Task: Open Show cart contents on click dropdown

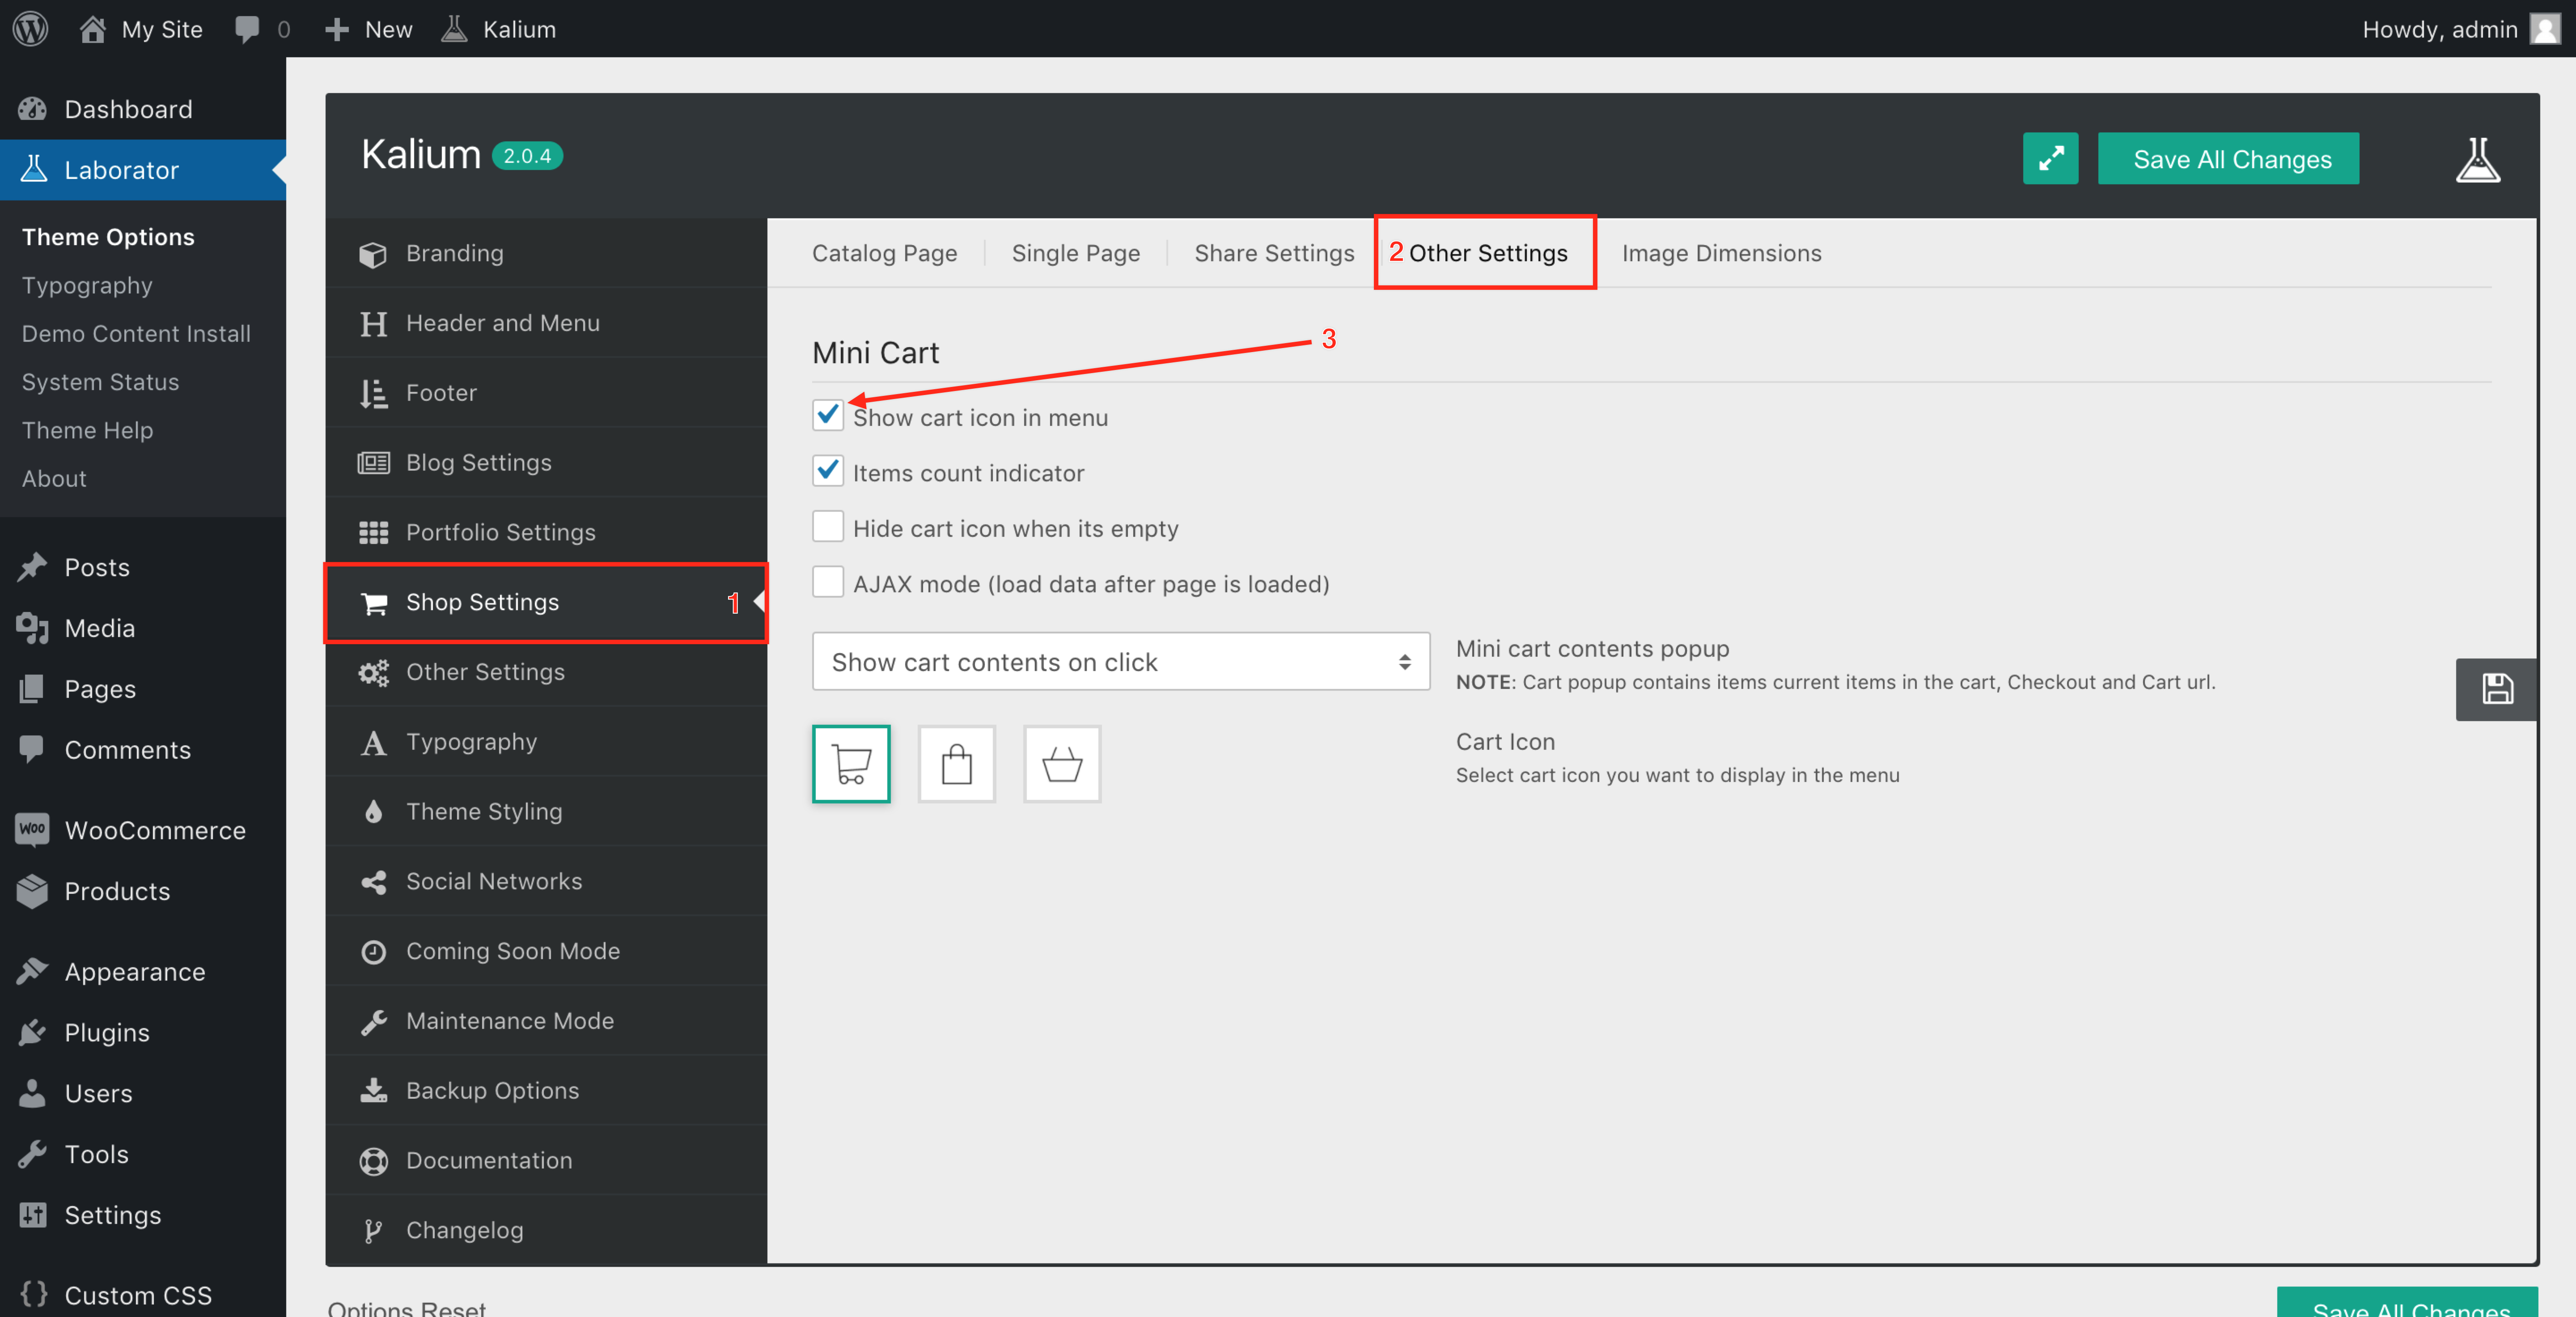Action: click(x=1121, y=662)
